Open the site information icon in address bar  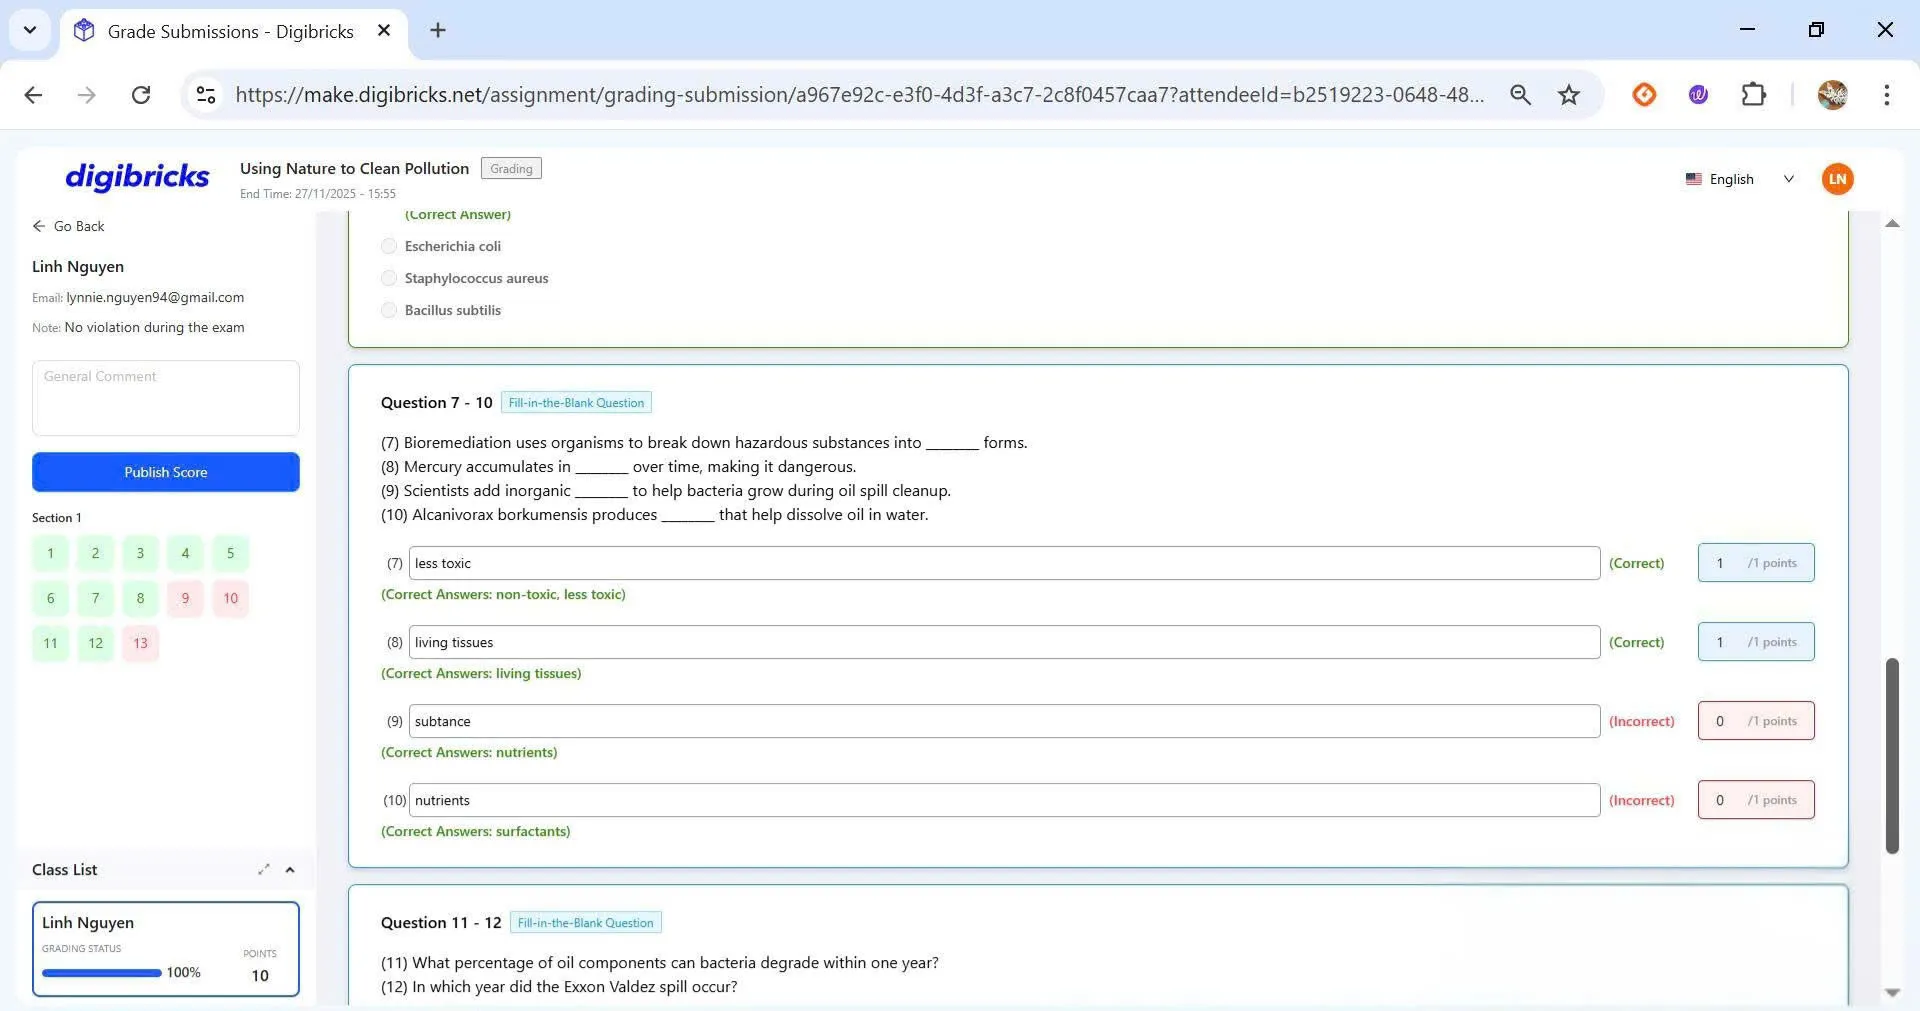pos(206,95)
